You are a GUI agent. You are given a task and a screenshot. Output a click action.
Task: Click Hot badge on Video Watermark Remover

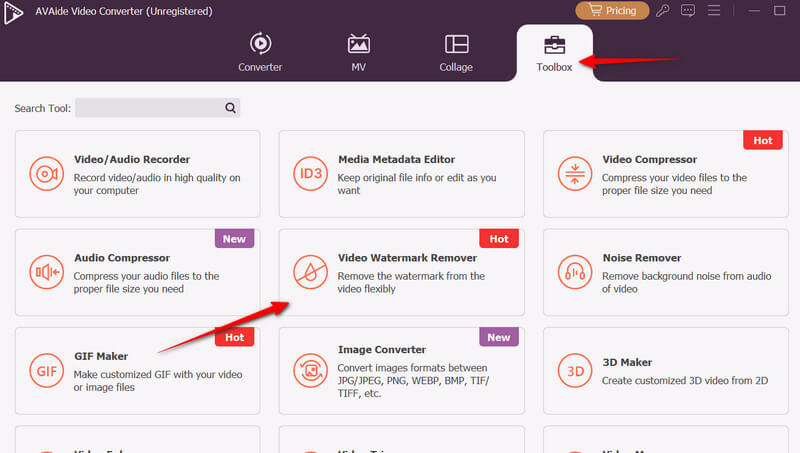point(499,238)
